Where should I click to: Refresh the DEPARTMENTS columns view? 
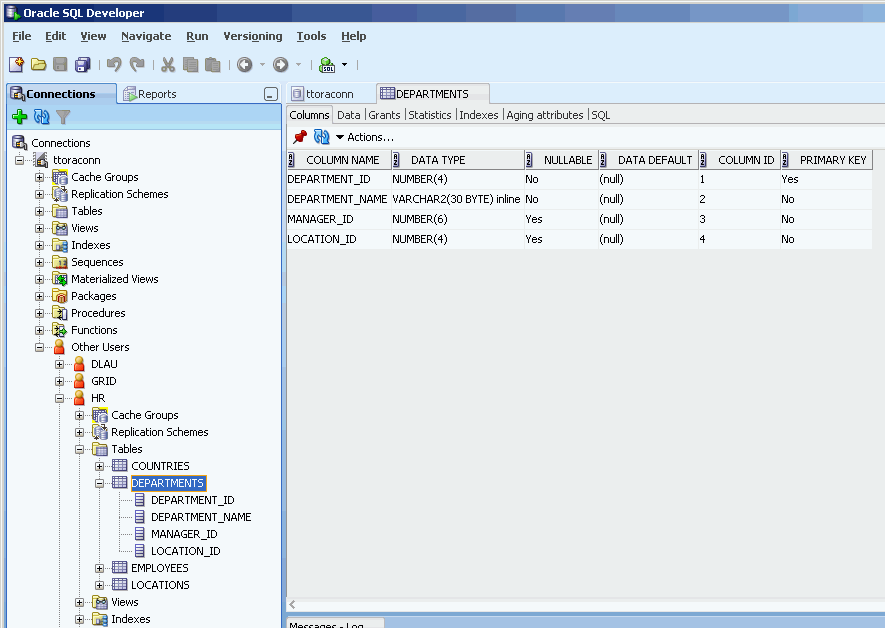coord(321,137)
